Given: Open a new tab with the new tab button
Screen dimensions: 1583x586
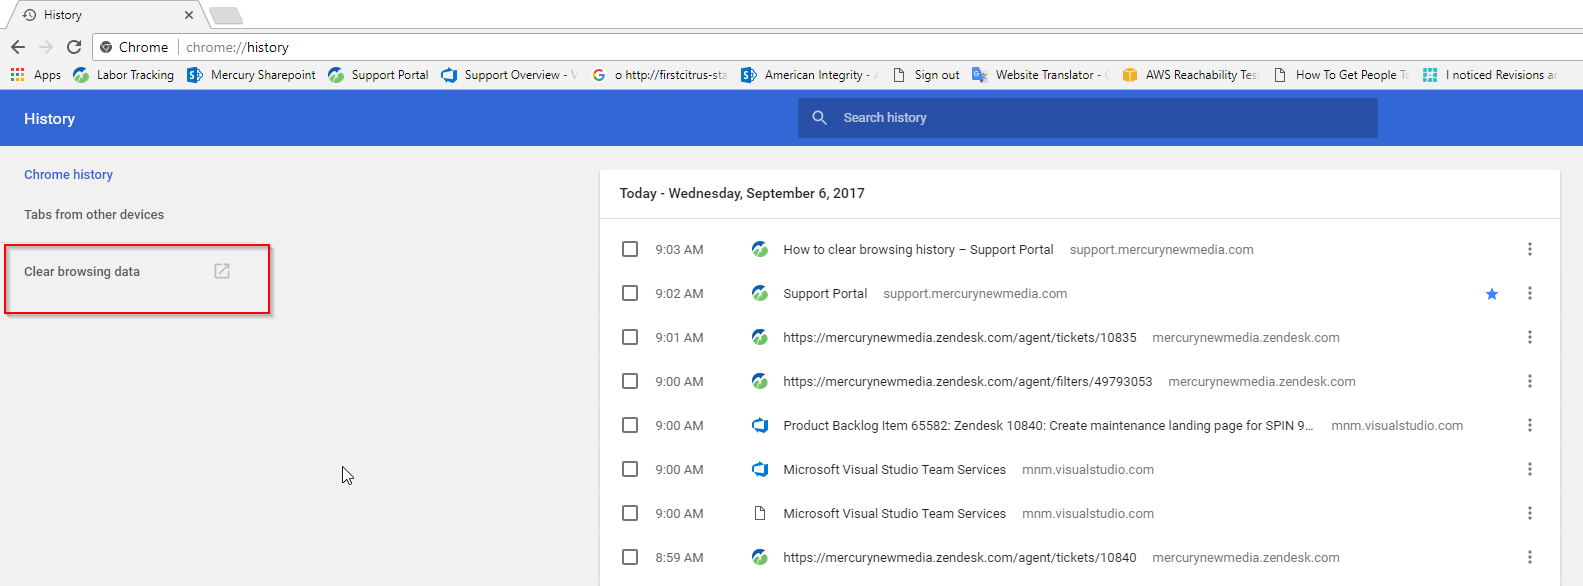Looking at the screenshot, I should click(x=226, y=16).
